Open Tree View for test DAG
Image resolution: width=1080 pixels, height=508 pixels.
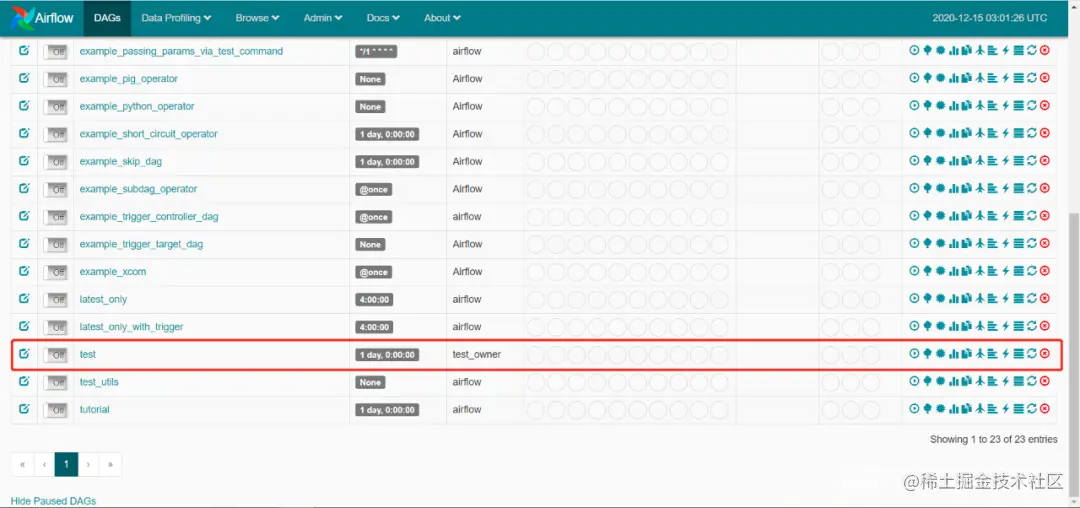(x=927, y=353)
